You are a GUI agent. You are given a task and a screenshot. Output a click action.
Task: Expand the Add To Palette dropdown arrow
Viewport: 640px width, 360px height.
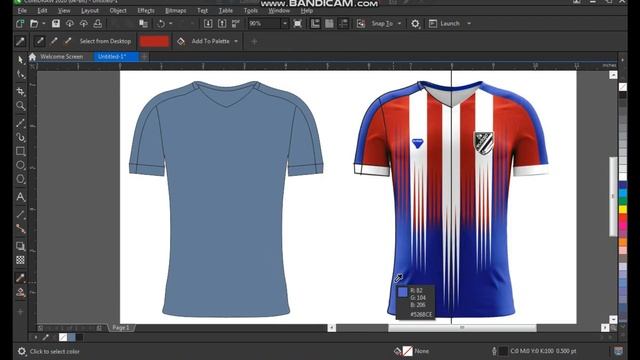coord(236,41)
